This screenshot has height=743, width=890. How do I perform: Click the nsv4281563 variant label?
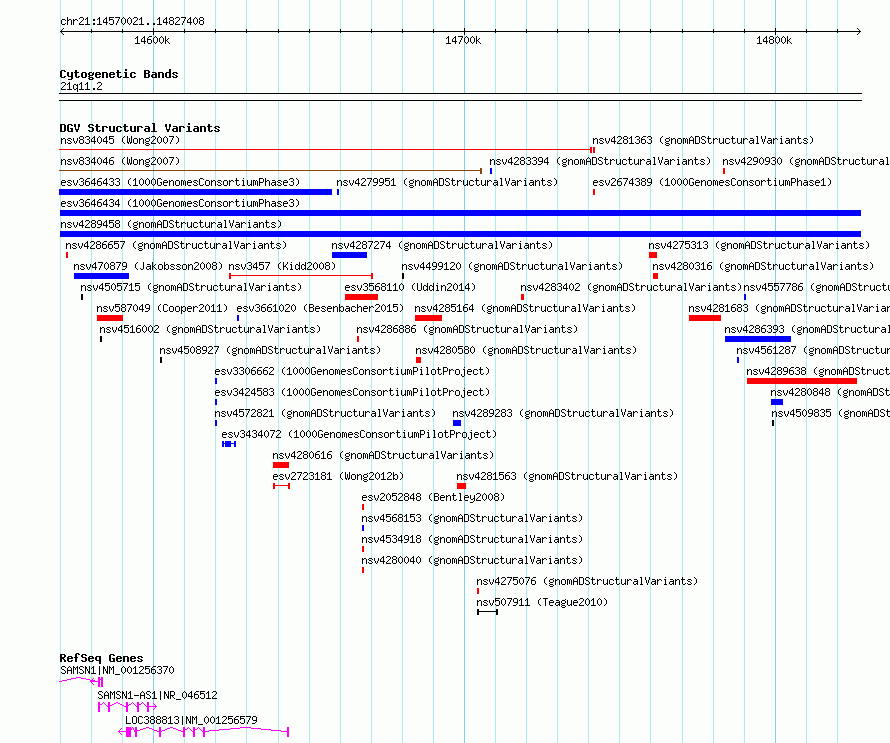pos(567,476)
